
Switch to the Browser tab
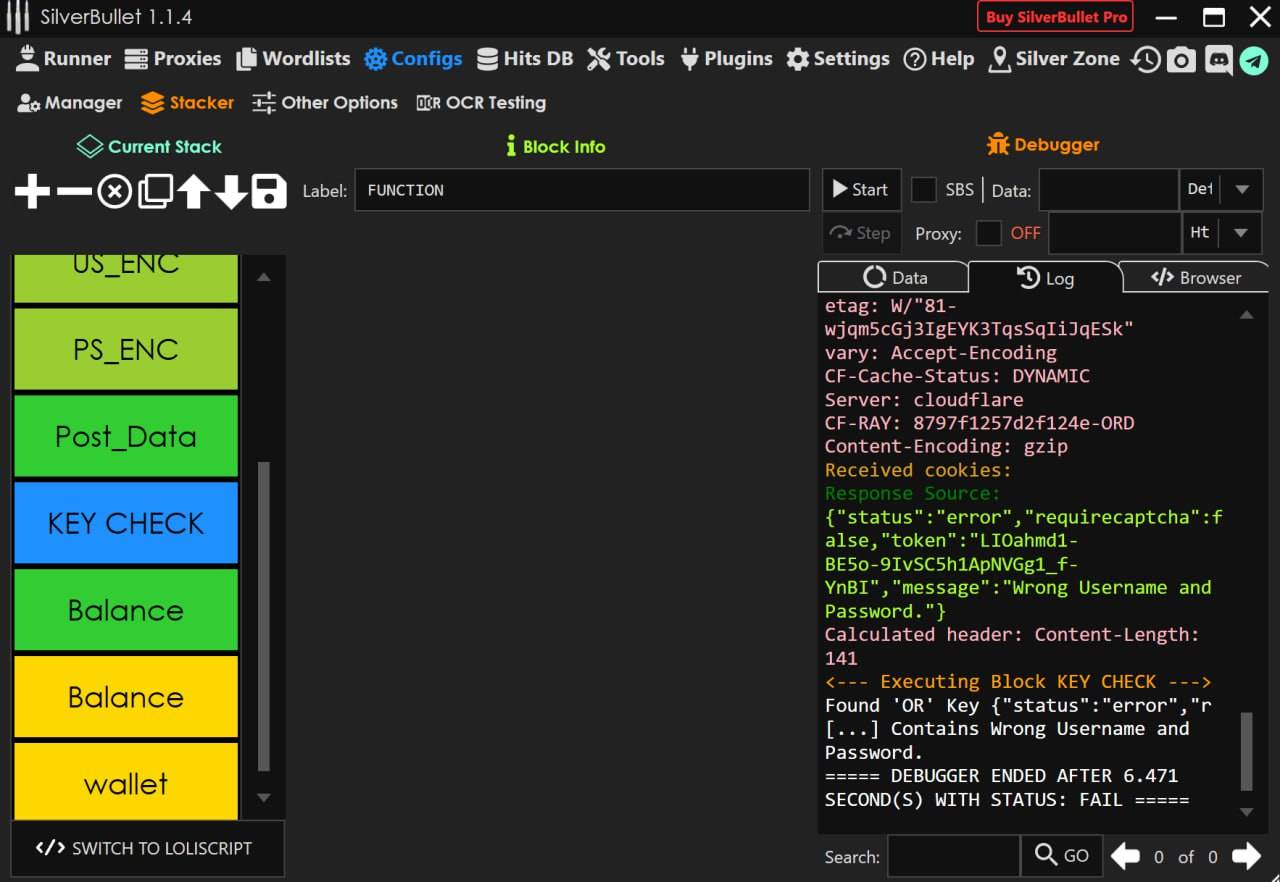(x=1195, y=278)
